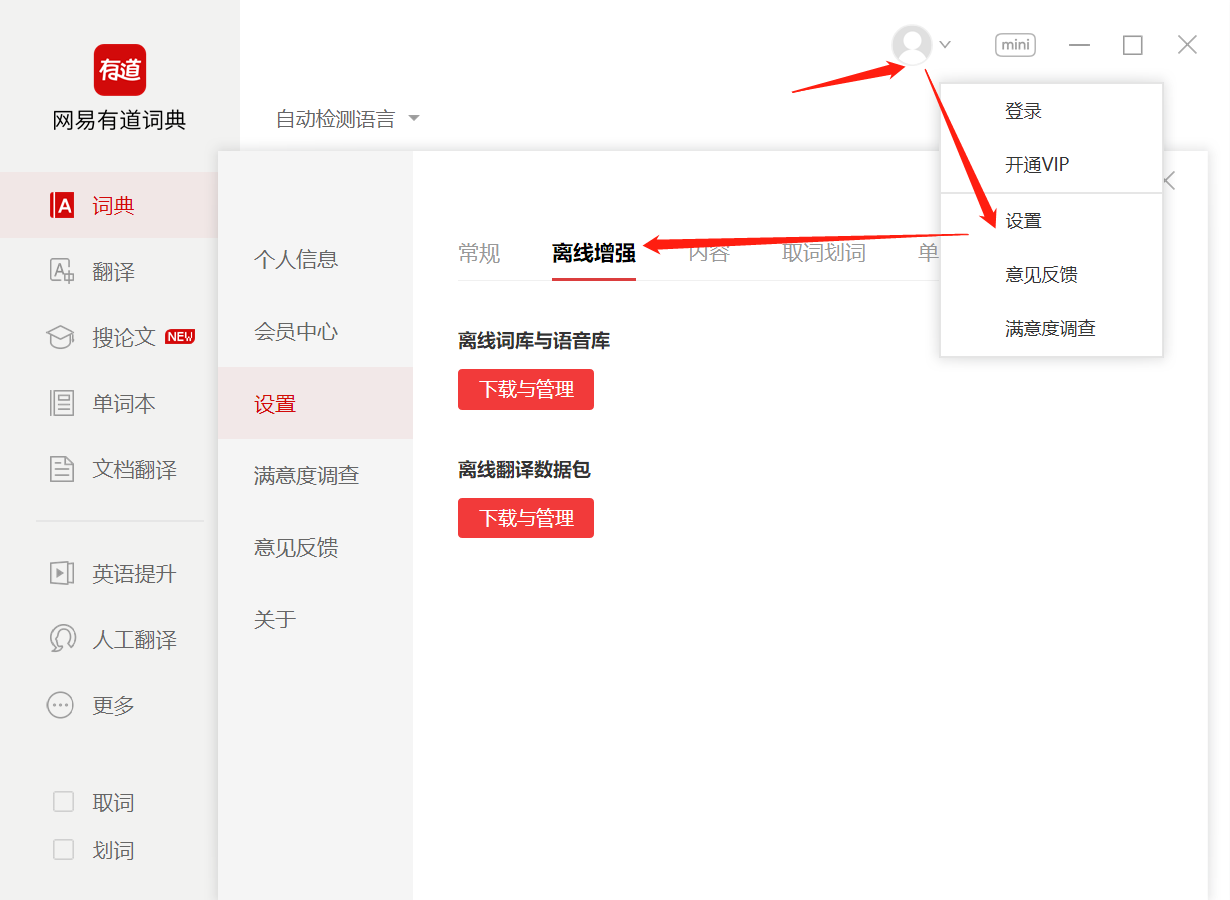Open the 单词本 wordbook icon
The width and height of the screenshot is (1230, 900).
click(62, 404)
